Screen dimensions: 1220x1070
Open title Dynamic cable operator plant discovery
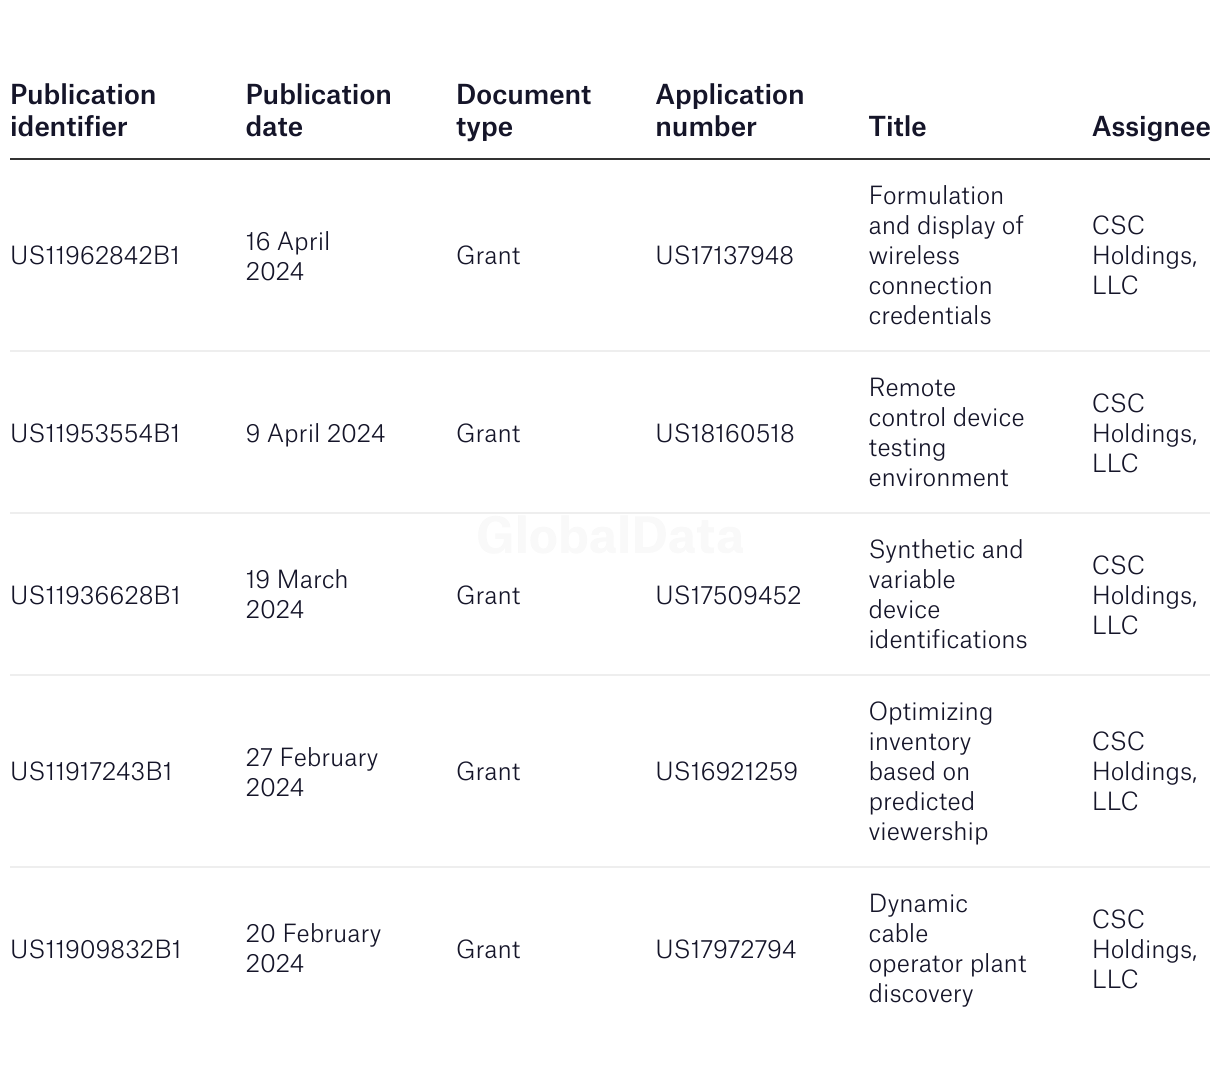(947, 949)
